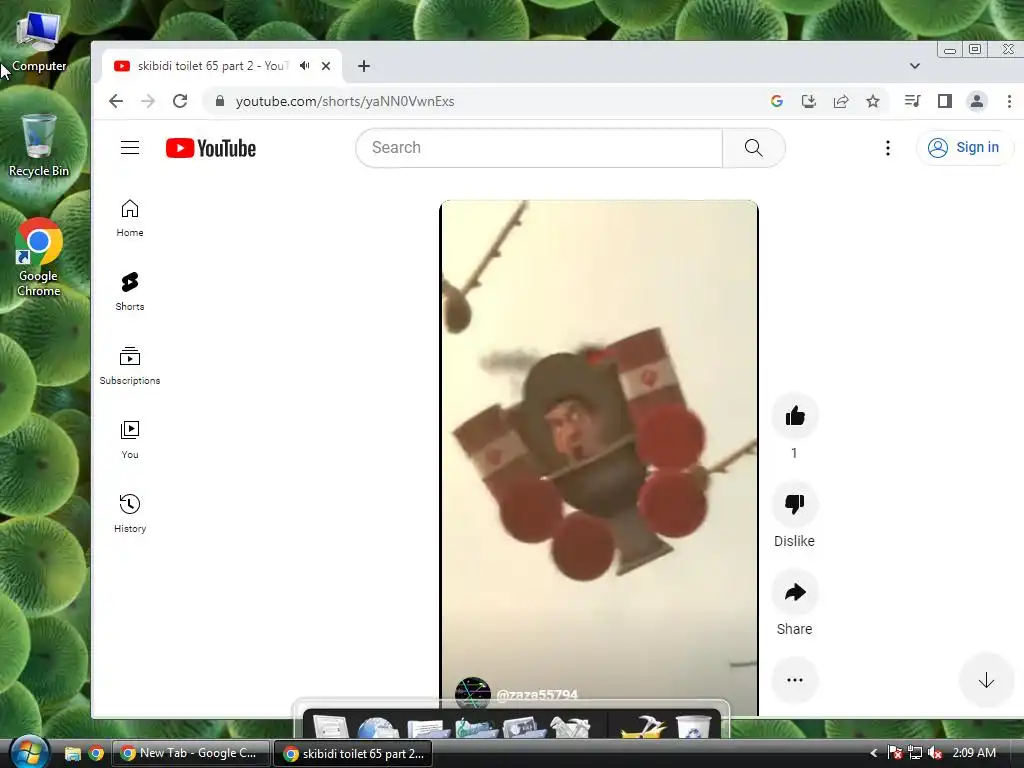Open muted volume tray icon
This screenshot has height=768, width=1024.
pos(935,754)
